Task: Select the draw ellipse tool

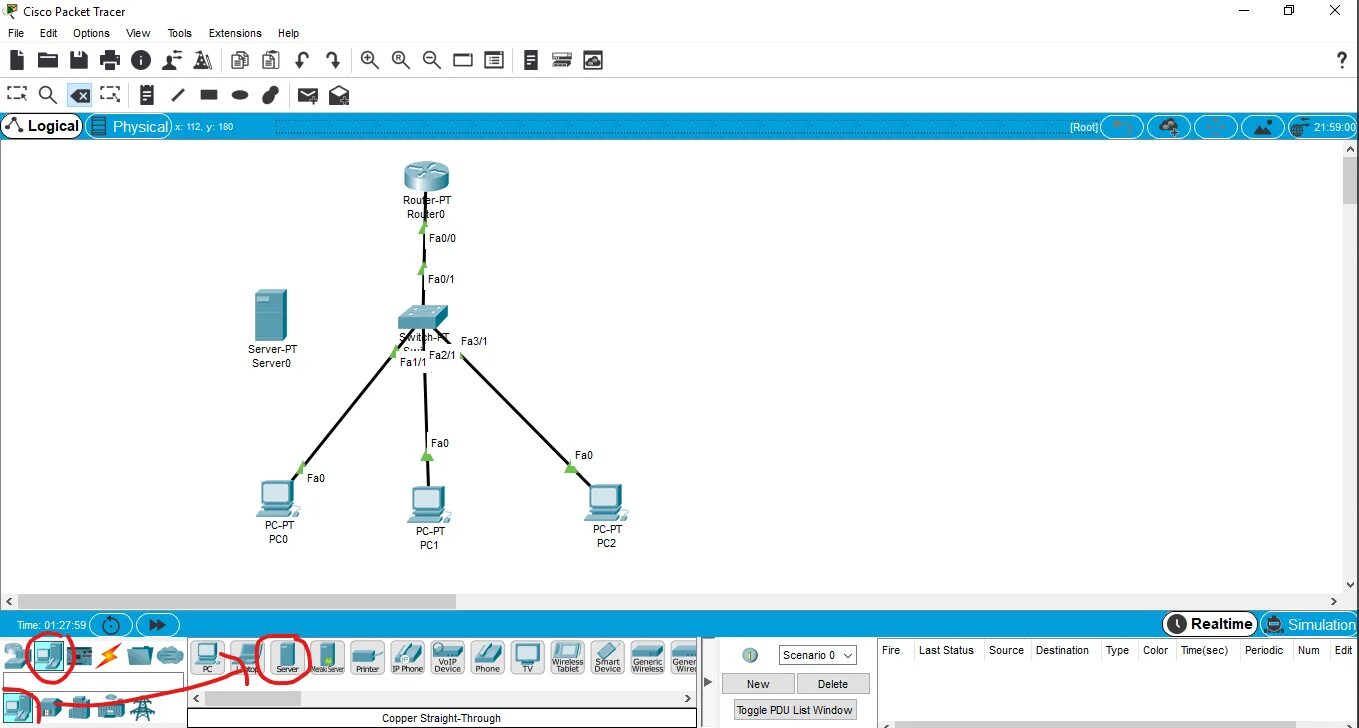Action: (x=240, y=95)
